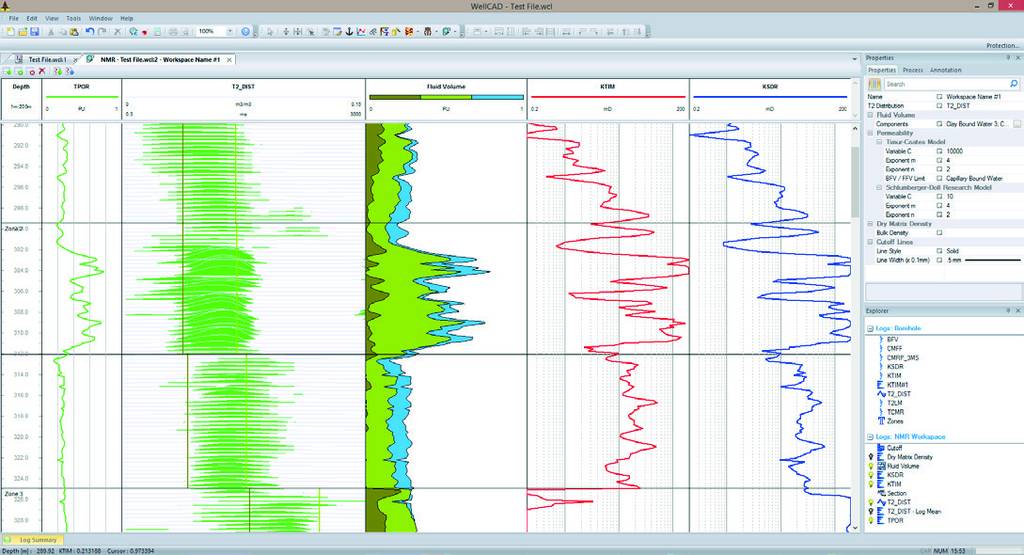Collapse the Permeability property section
Image resolution: width=1024 pixels, height=555 pixels.
click(x=870, y=132)
